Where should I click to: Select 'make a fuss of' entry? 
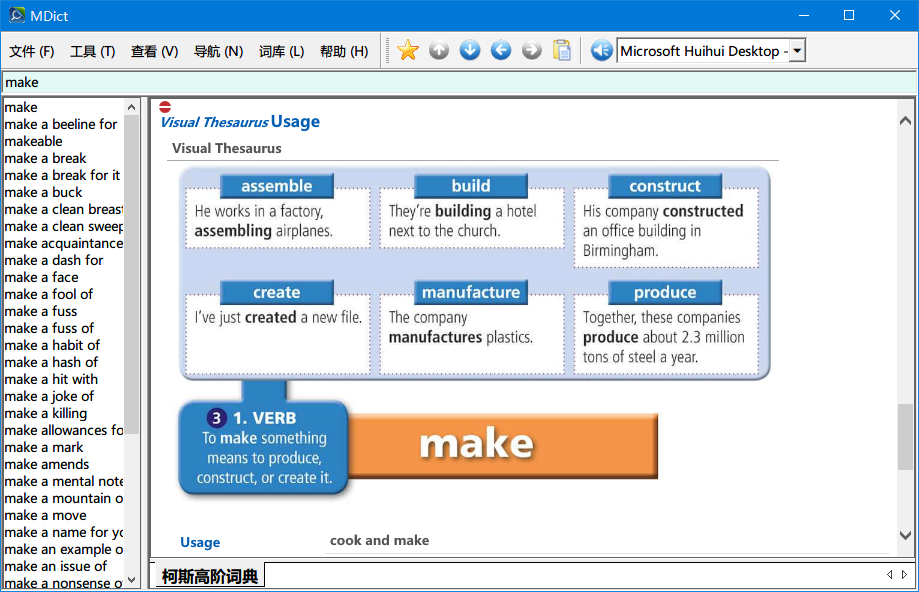point(49,328)
